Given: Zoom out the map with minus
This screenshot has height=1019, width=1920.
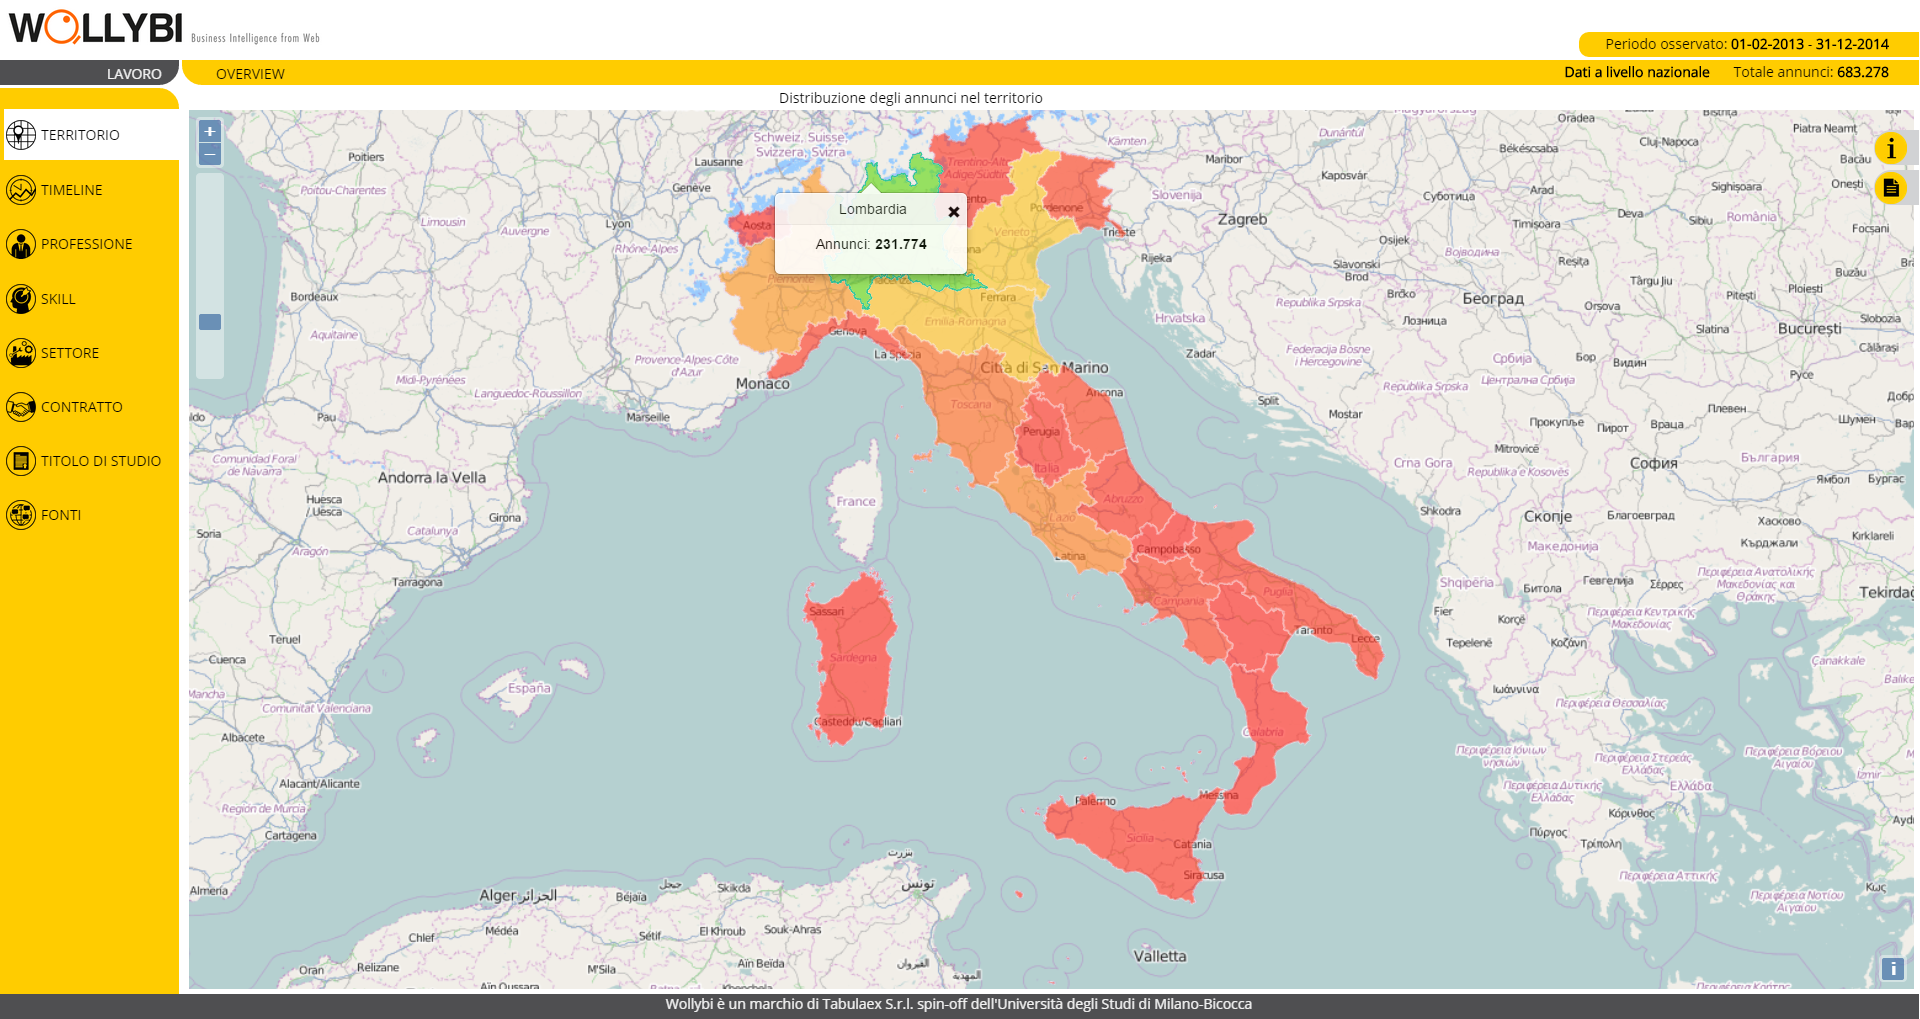Looking at the screenshot, I should [x=210, y=154].
